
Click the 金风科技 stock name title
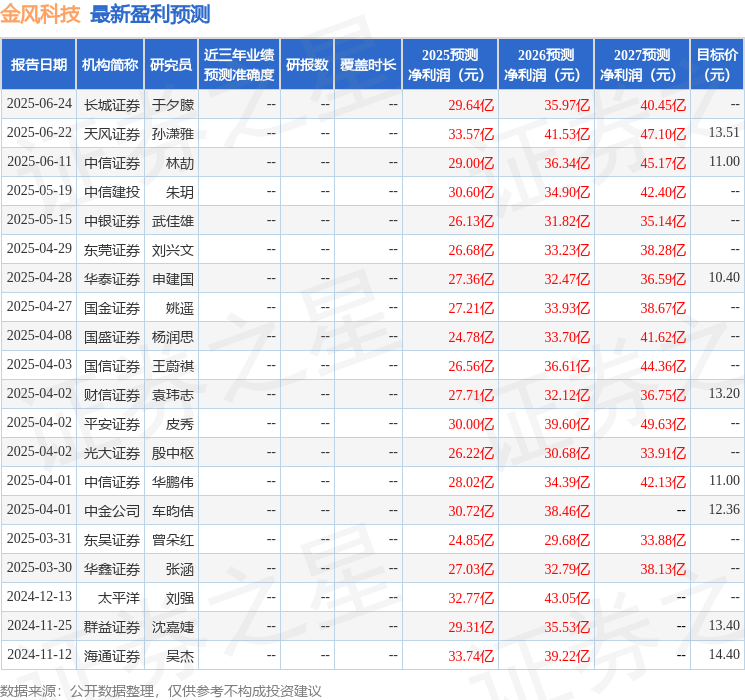(41, 15)
